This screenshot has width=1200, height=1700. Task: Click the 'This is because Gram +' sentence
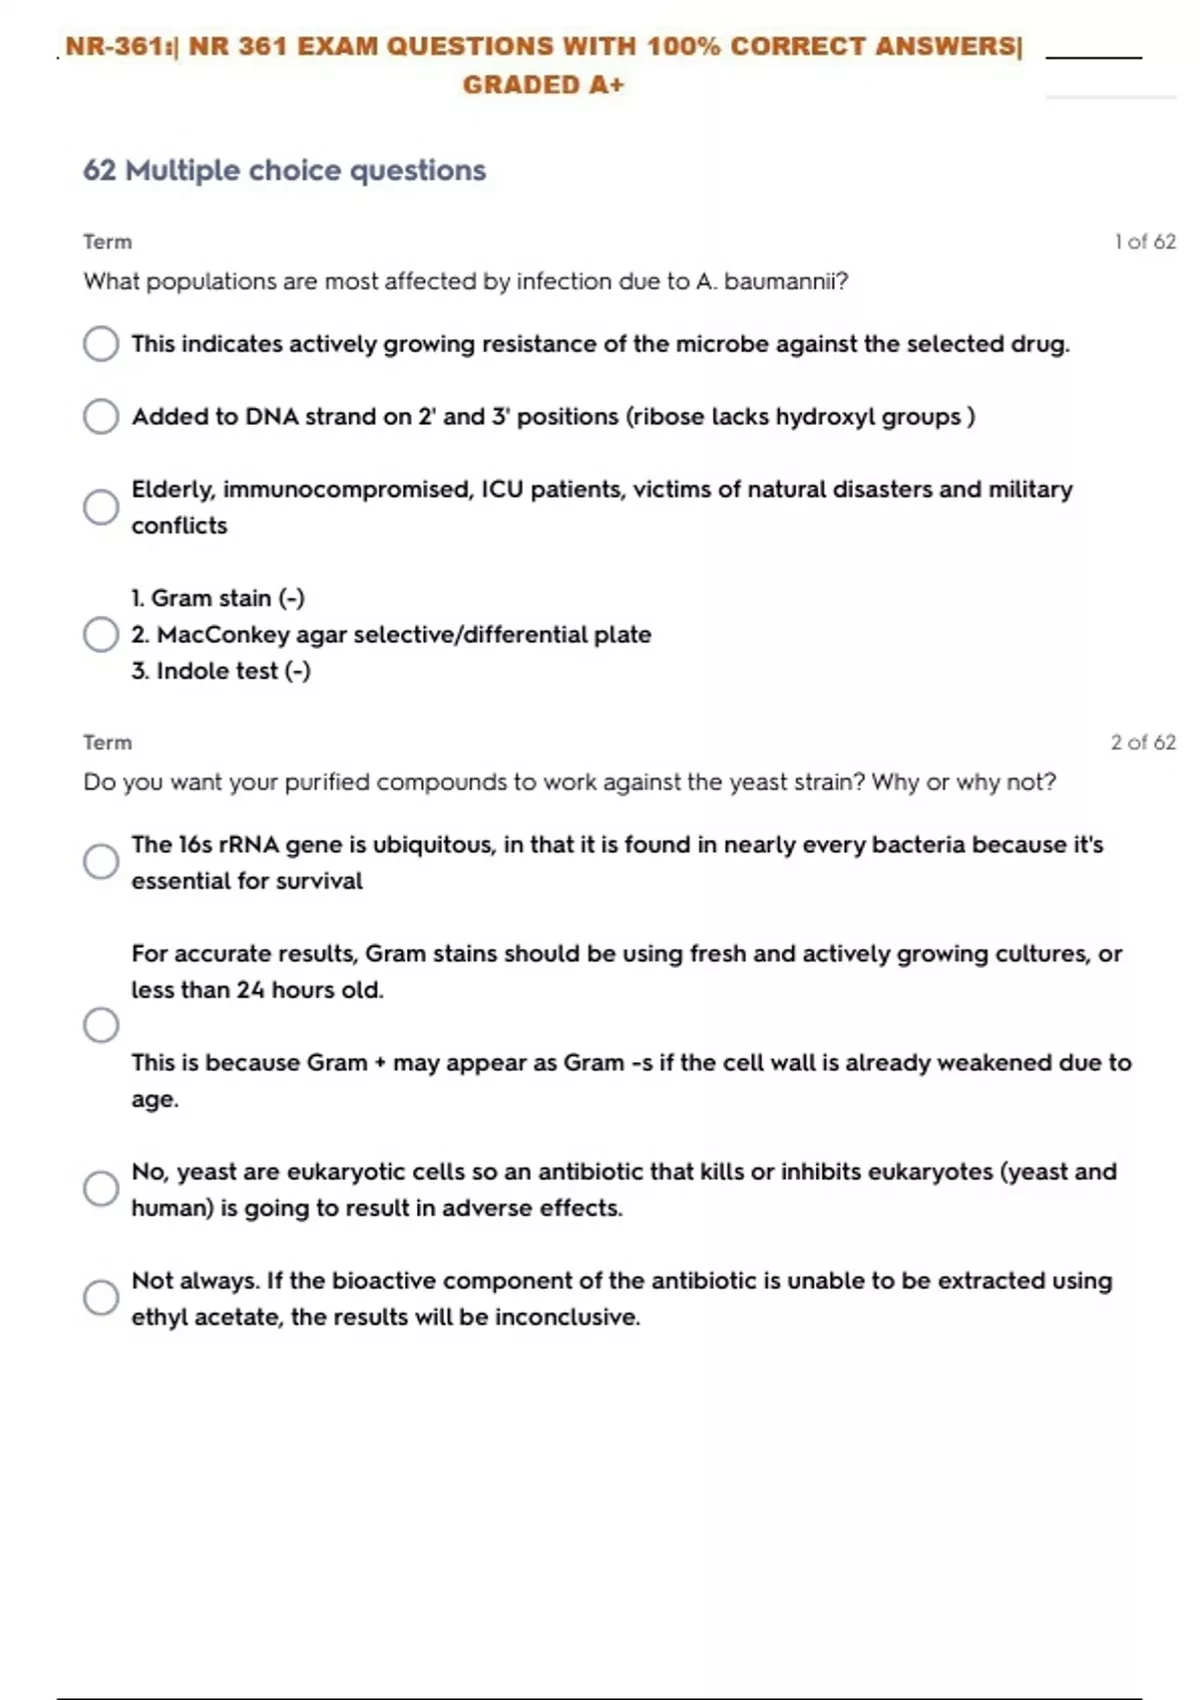[x=631, y=1063]
